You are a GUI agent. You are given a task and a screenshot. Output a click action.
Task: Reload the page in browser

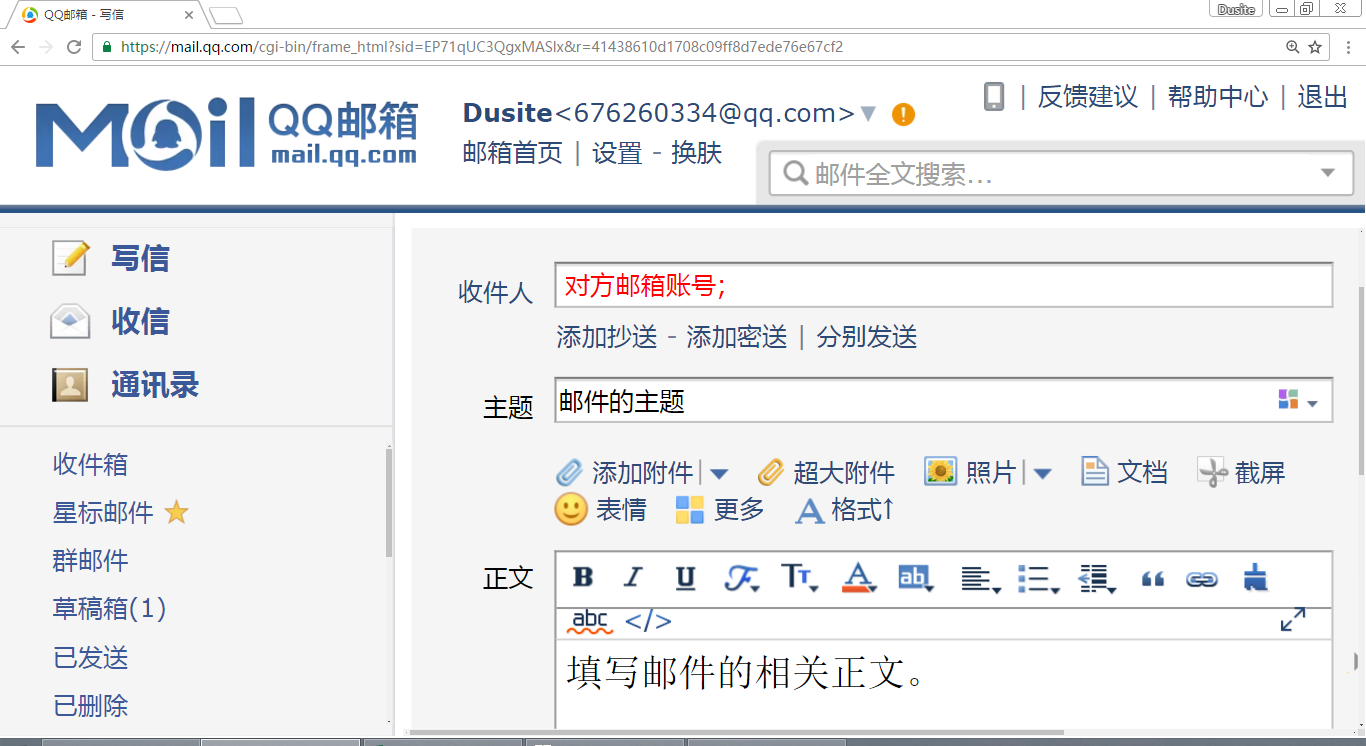point(74,47)
